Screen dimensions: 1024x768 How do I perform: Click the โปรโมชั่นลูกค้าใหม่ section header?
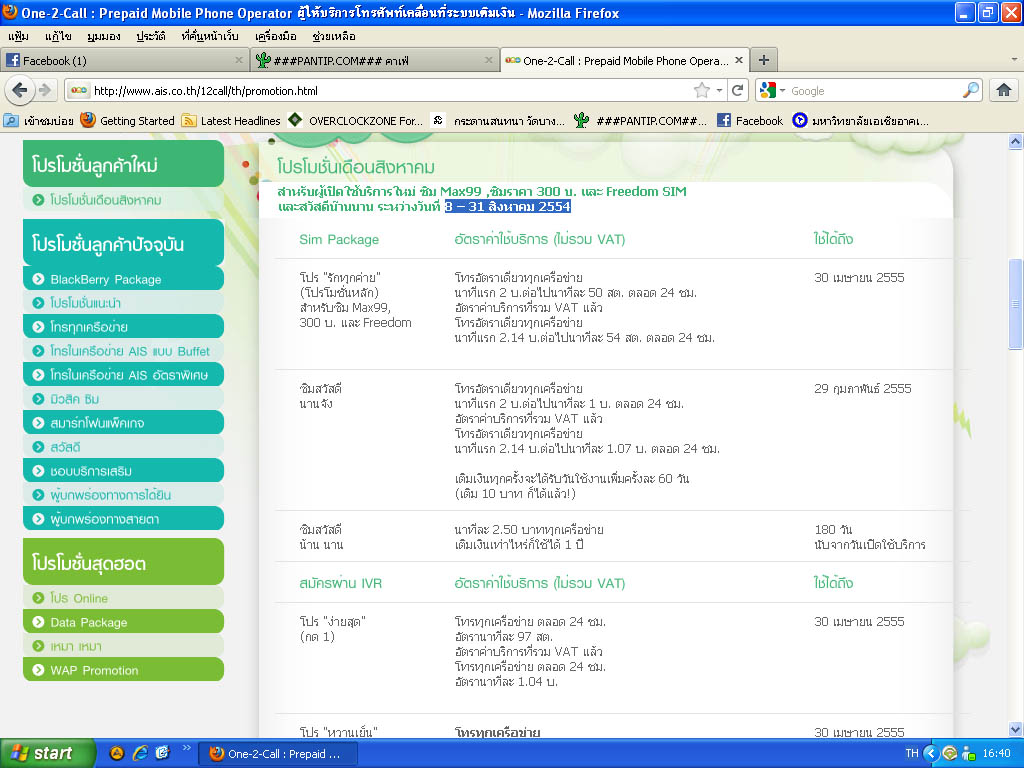pos(123,164)
